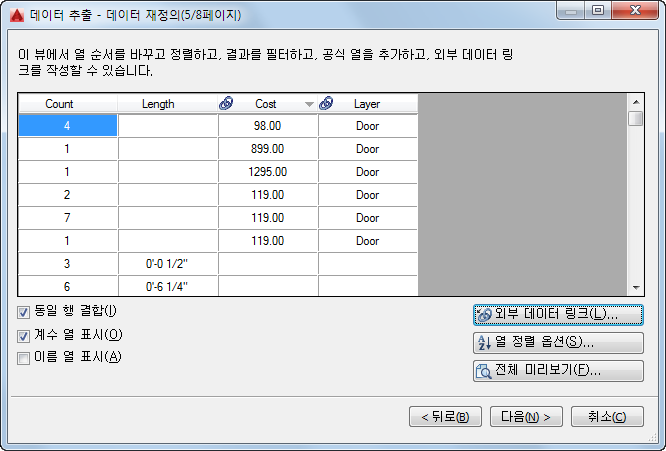Click the link icon beside Layer header

[x=326, y=103]
